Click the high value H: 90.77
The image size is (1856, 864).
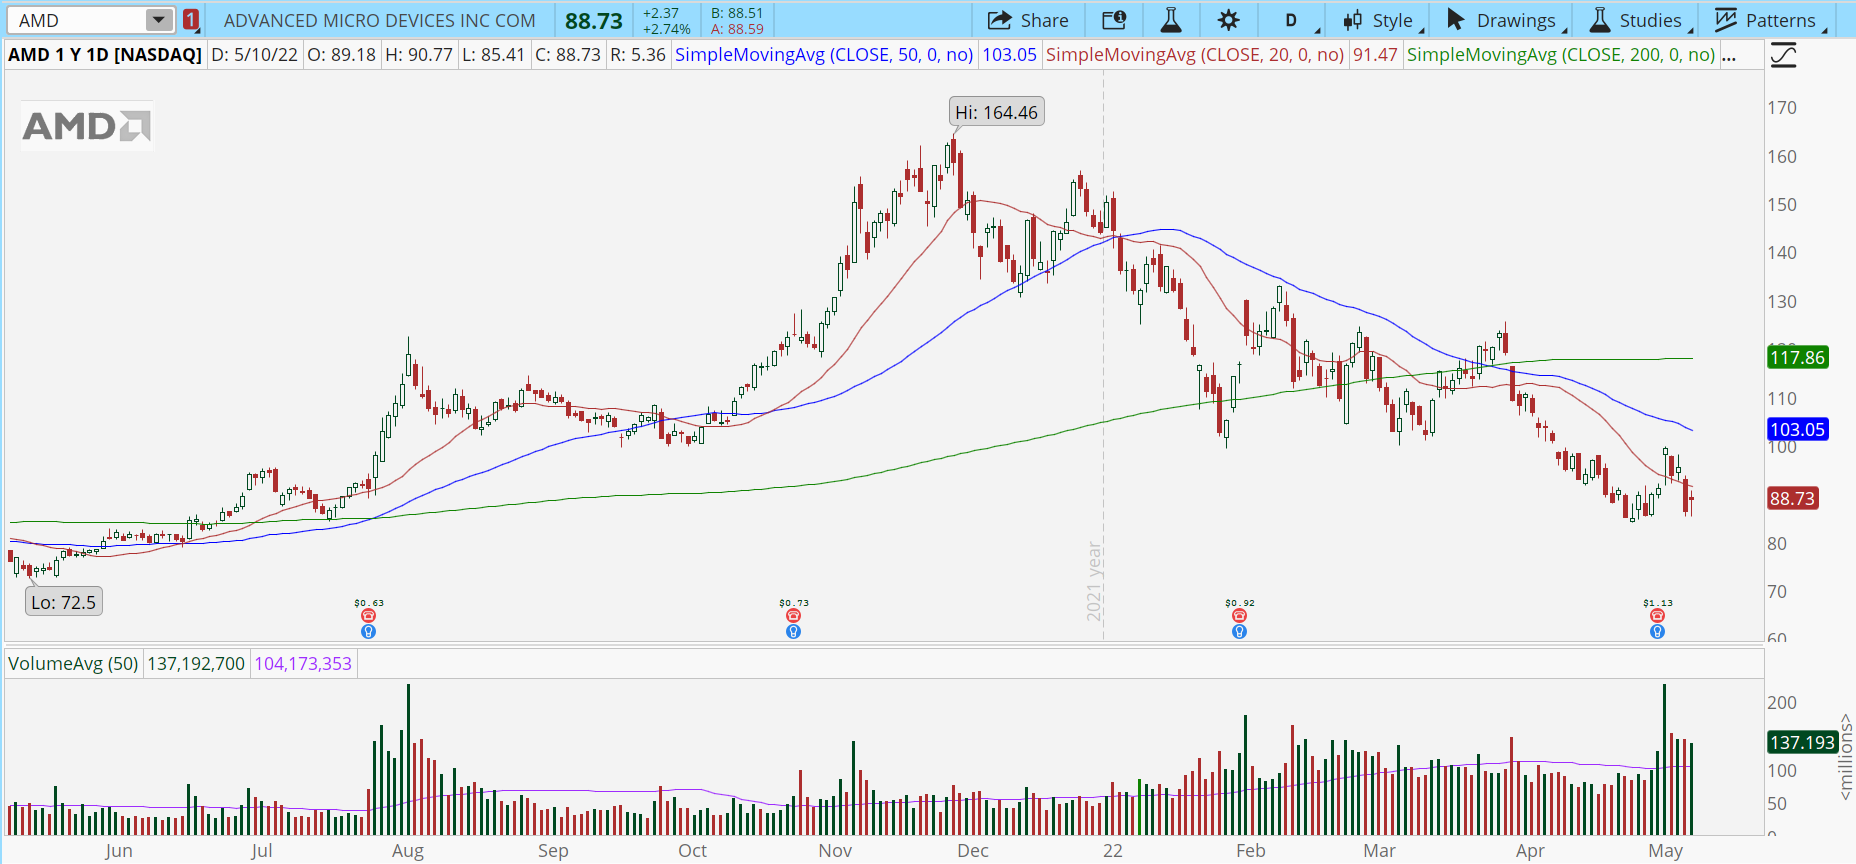pyautogui.click(x=419, y=55)
